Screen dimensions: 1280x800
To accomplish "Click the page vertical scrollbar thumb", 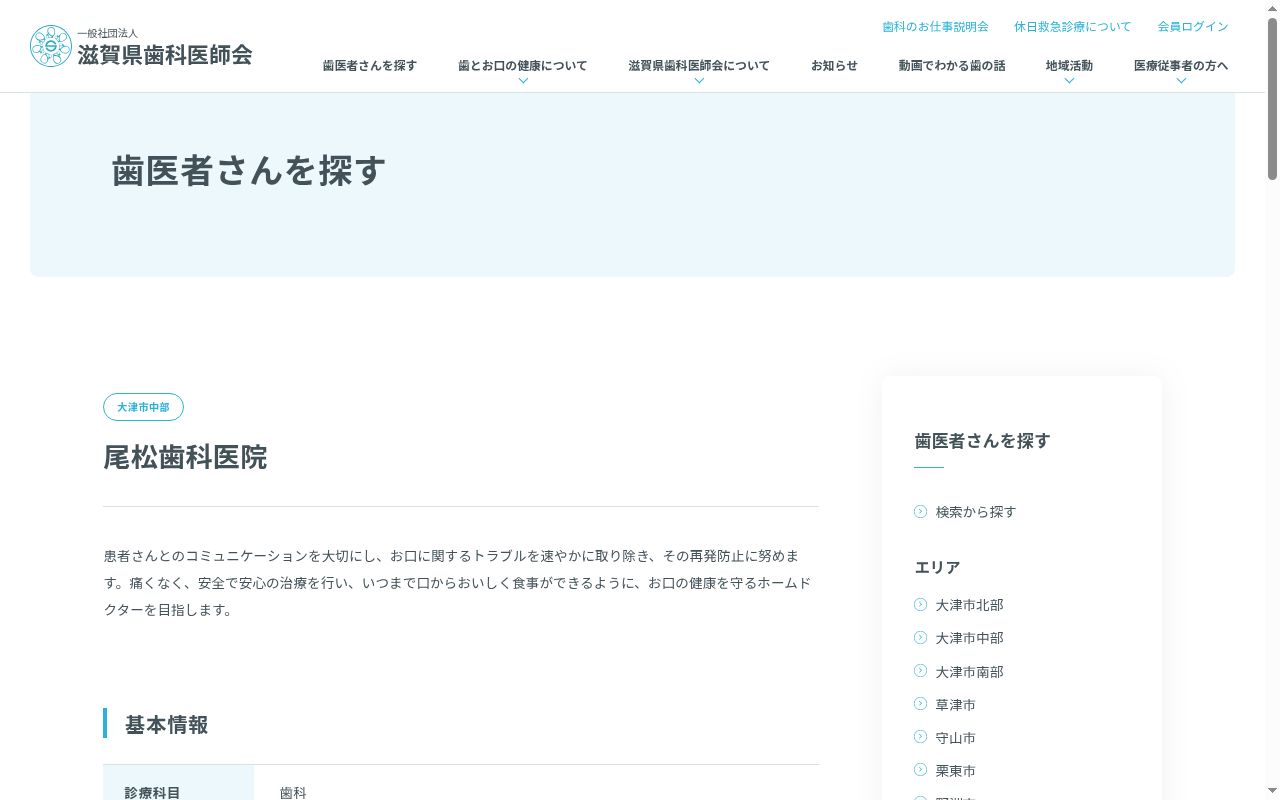I will (x=1272, y=98).
